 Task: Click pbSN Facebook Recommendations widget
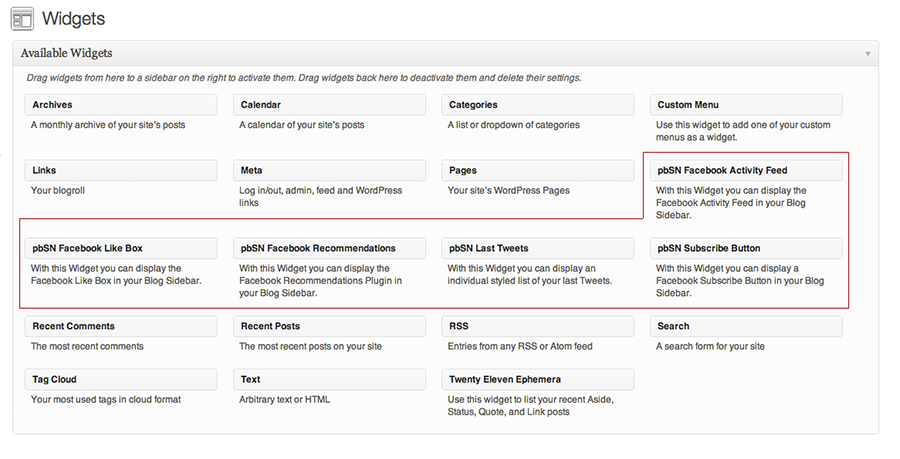click(x=329, y=249)
